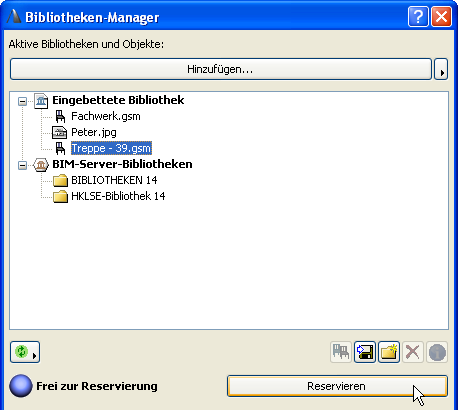Click the chair icon of Treppe - 39.gsm
458x410 pixels.
click(x=60, y=148)
